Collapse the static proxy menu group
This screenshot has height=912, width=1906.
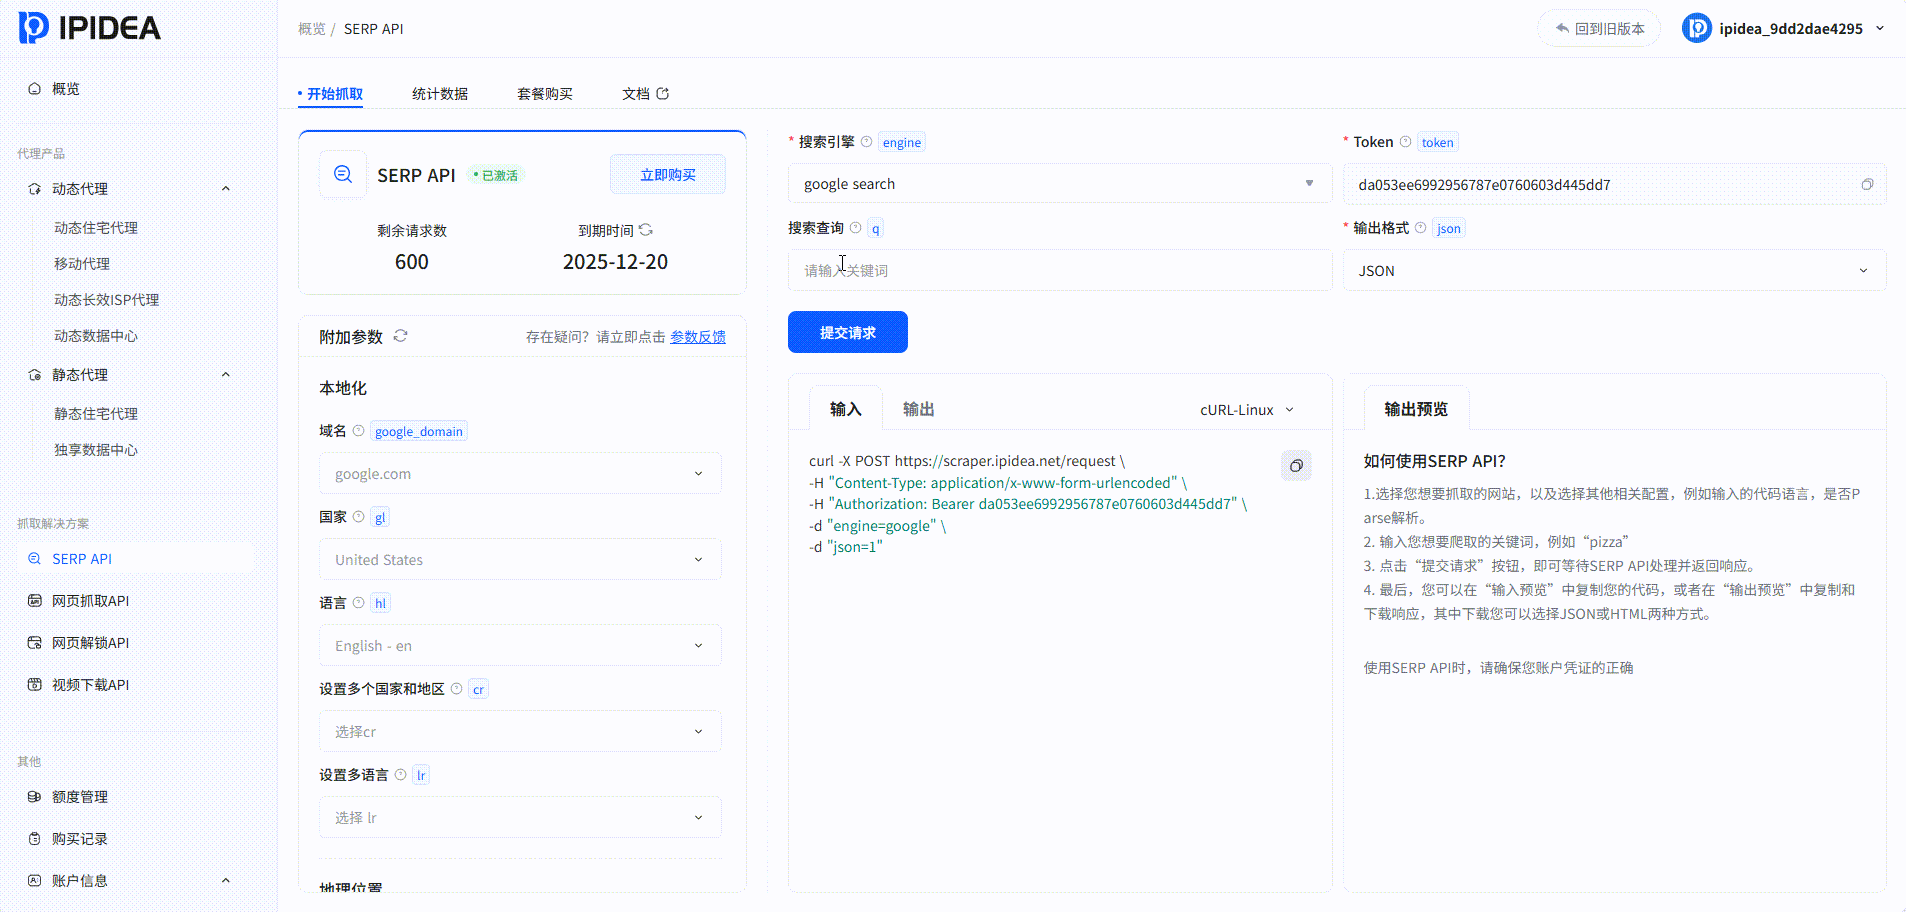226,375
